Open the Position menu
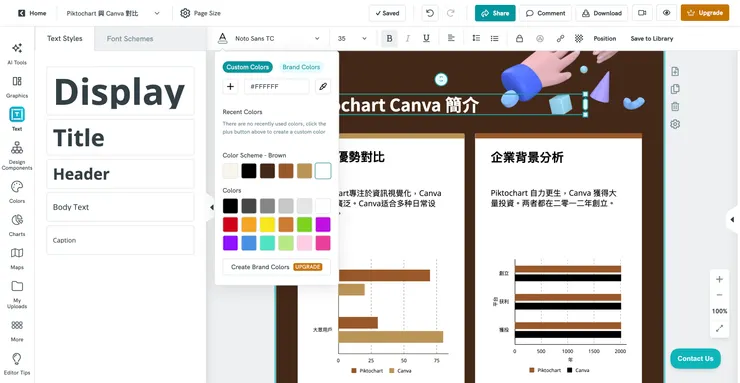 (605, 39)
